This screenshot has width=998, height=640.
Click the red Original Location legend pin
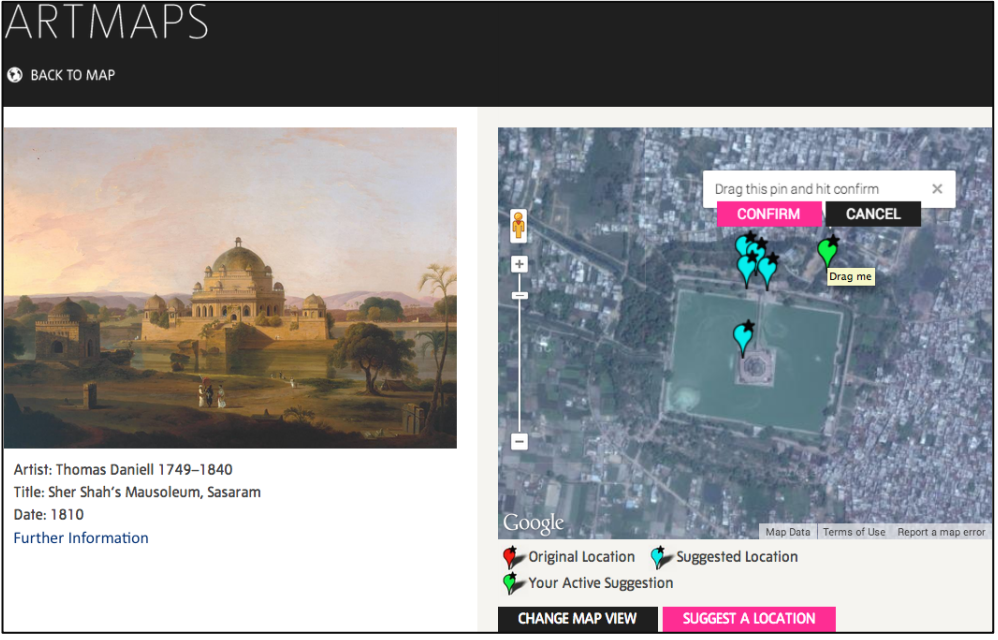coord(511,557)
